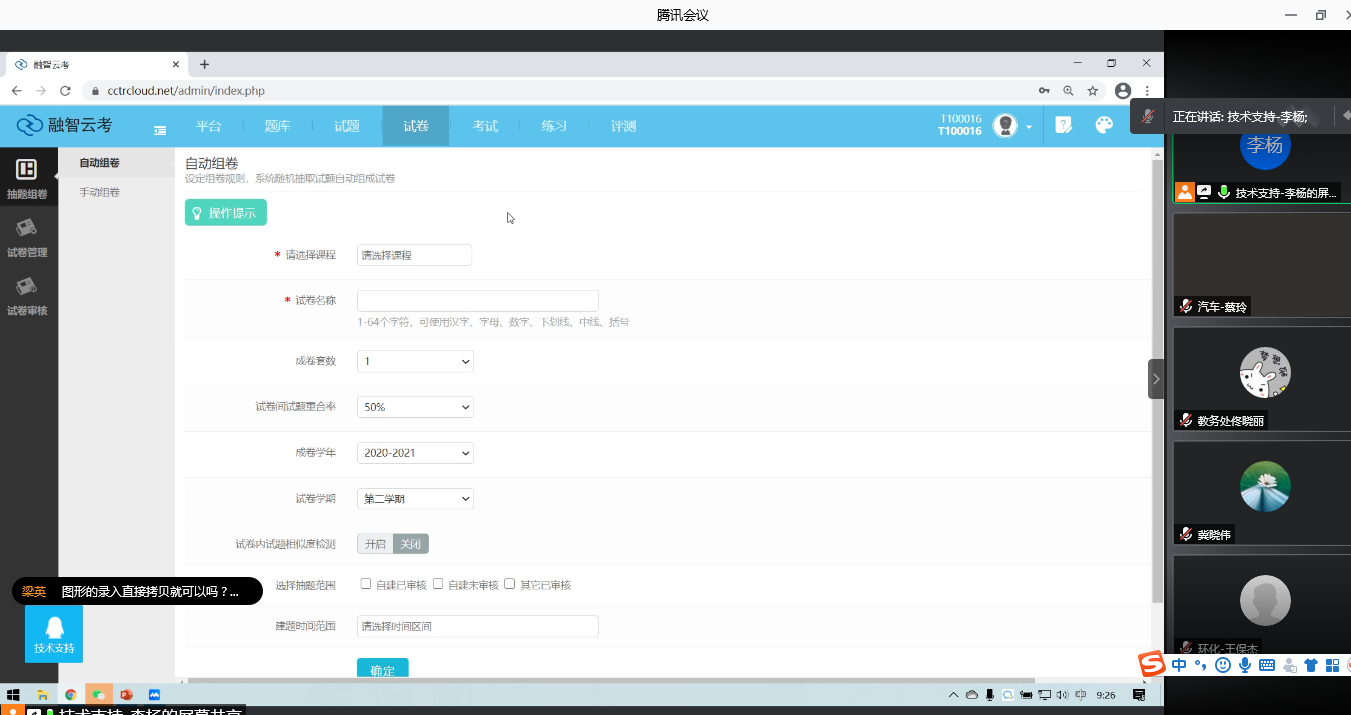Click the 试卷名称 text field
Image resolution: width=1351 pixels, height=715 pixels.
[x=478, y=301]
